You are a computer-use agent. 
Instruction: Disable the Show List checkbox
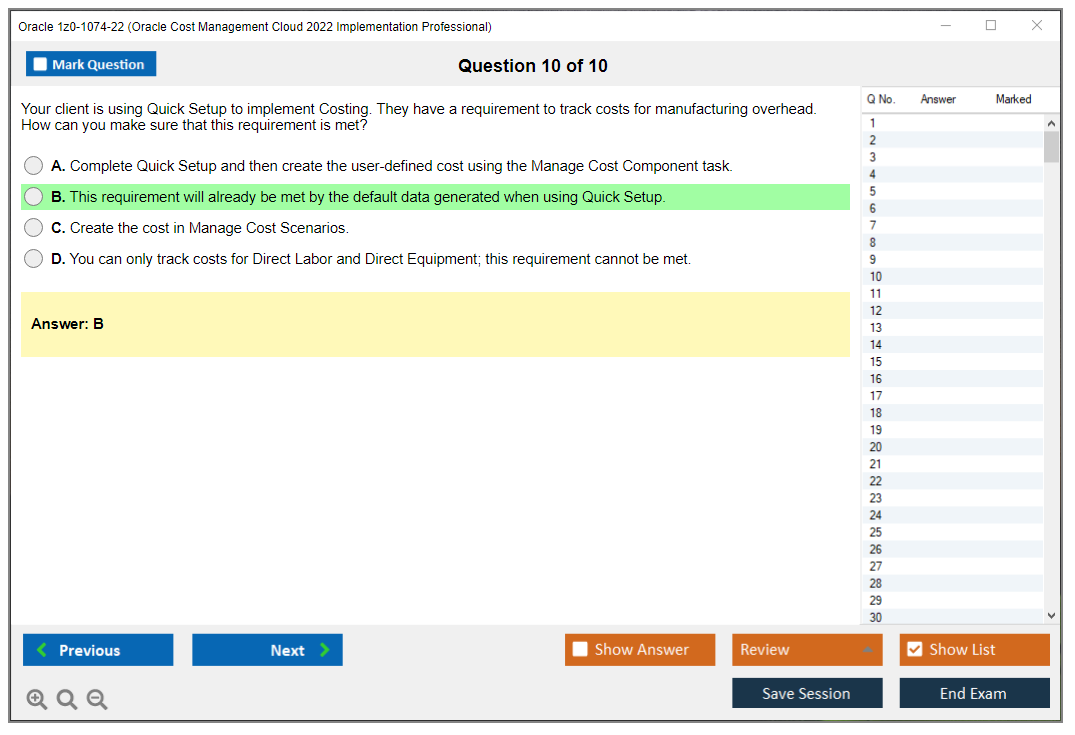coord(914,649)
